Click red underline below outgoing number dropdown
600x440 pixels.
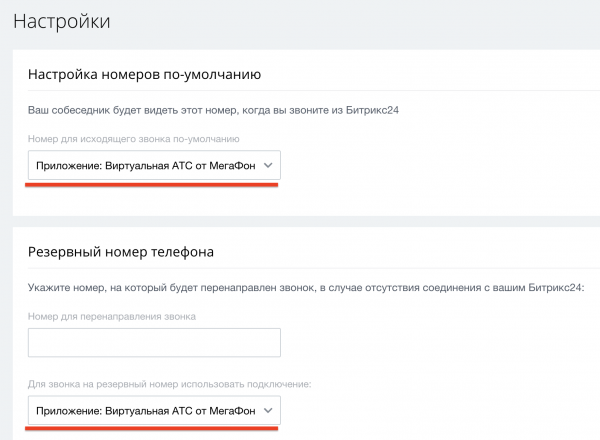pos(152,185)
